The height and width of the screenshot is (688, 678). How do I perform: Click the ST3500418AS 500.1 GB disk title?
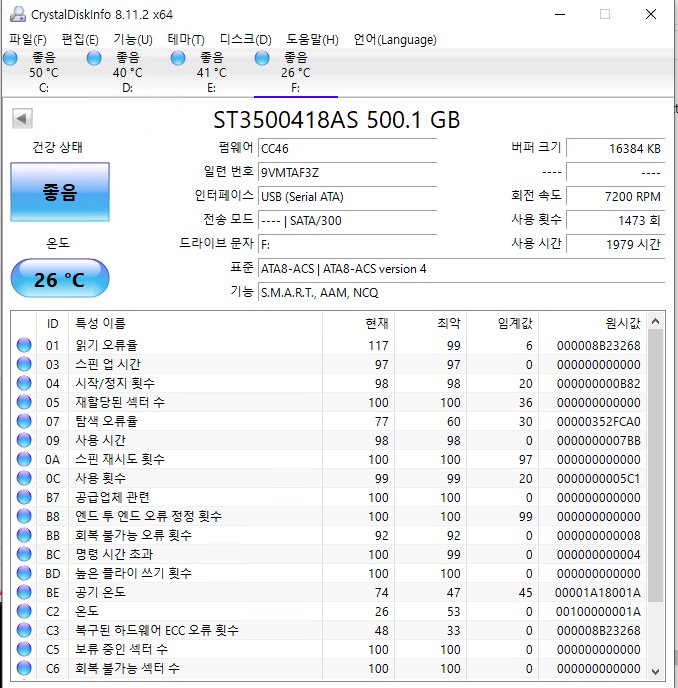[x=337, y=120]
